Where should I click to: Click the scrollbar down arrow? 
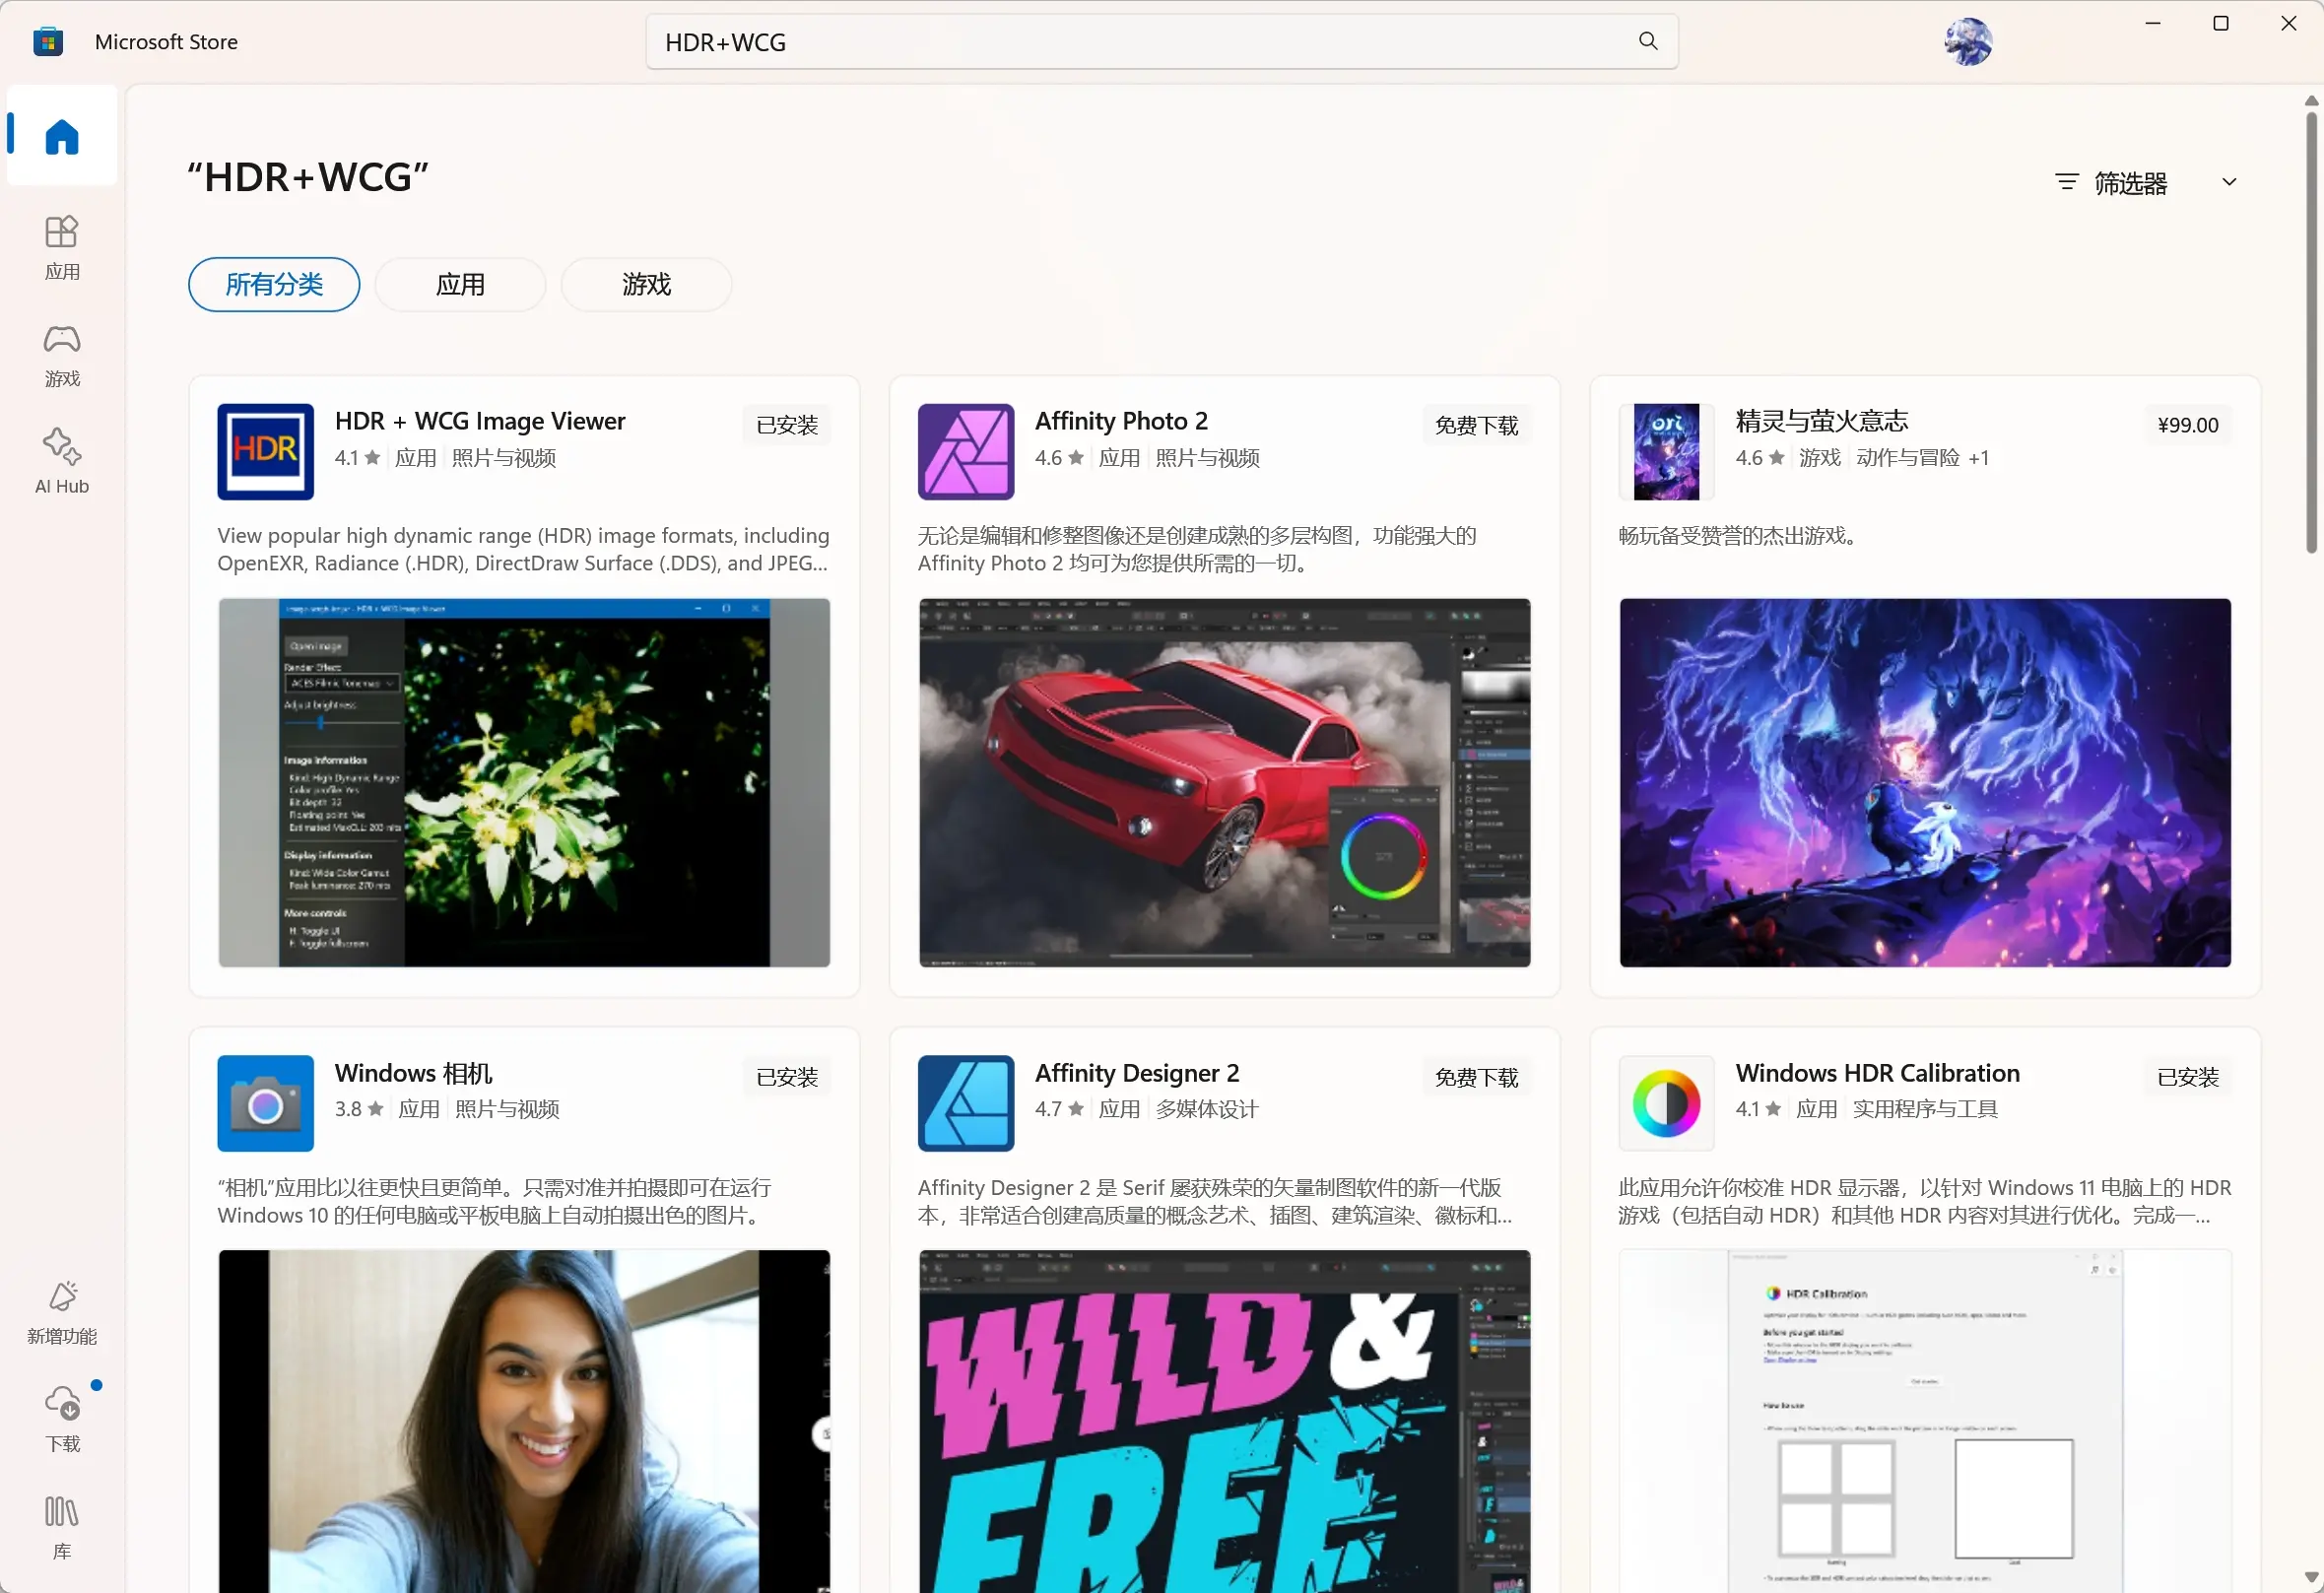(2311, 1578)
